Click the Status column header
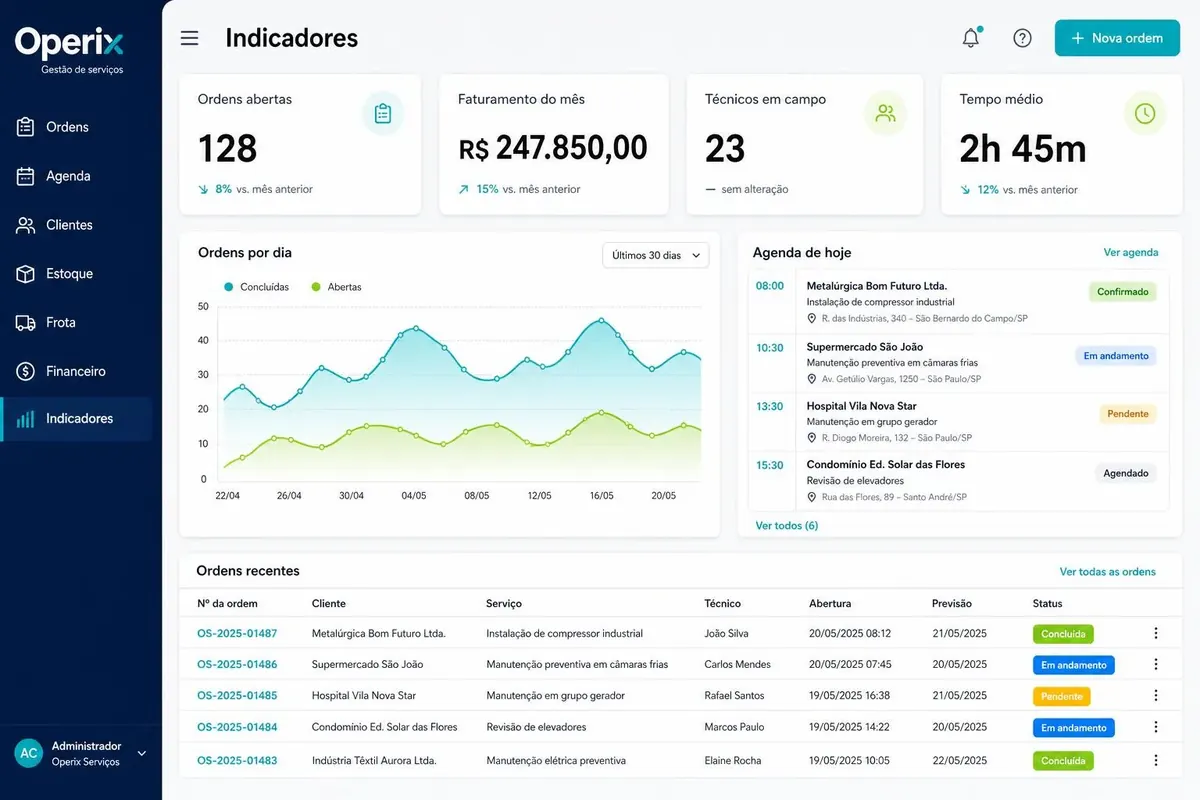Image resolution: width=1200 pixels, height=800 pixels. [x=1048, y=603]
